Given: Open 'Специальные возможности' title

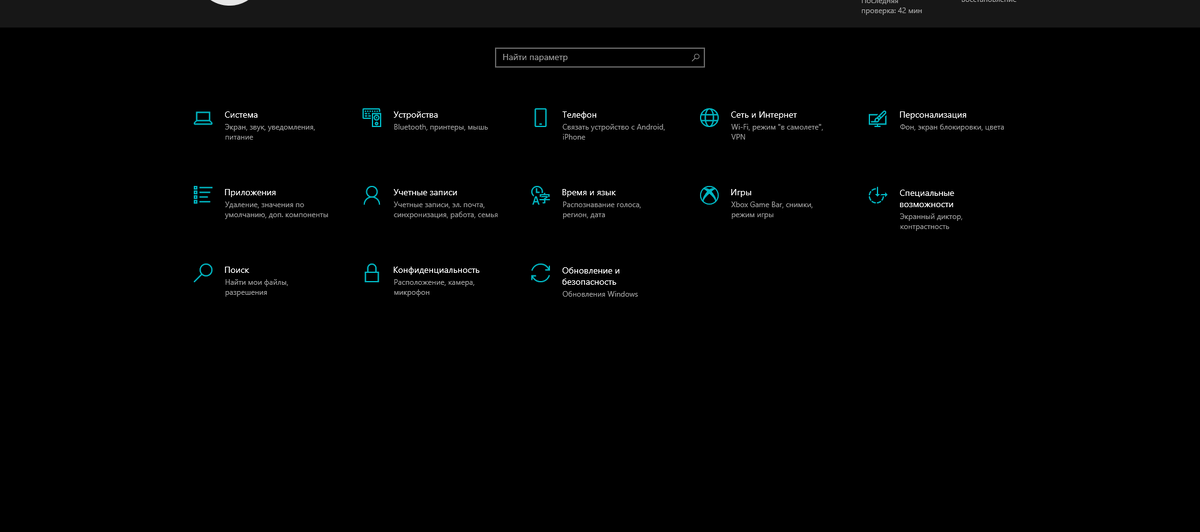Looking at the screenshot, I should click(x=927, y=198).
